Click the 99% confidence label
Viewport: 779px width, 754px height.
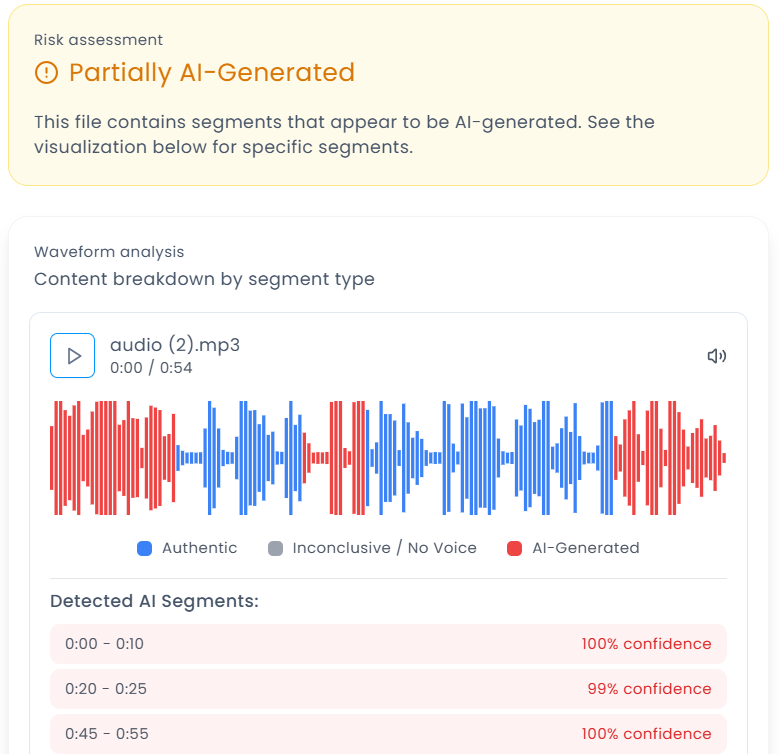649,689
